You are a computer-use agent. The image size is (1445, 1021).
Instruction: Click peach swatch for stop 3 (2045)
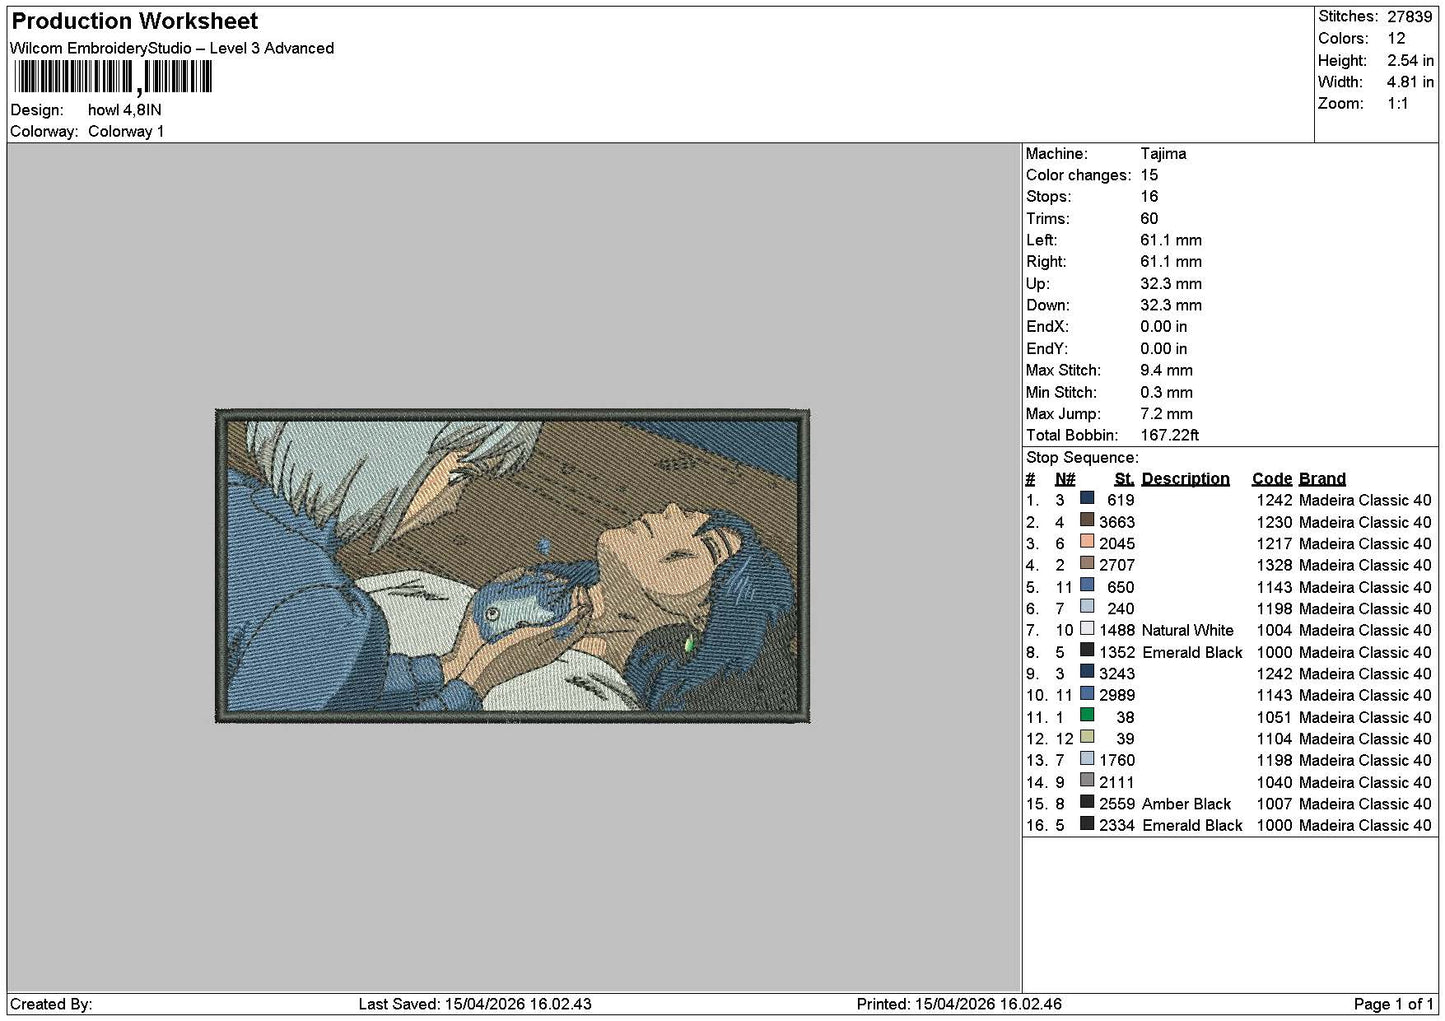click(x=1087, y=543)
